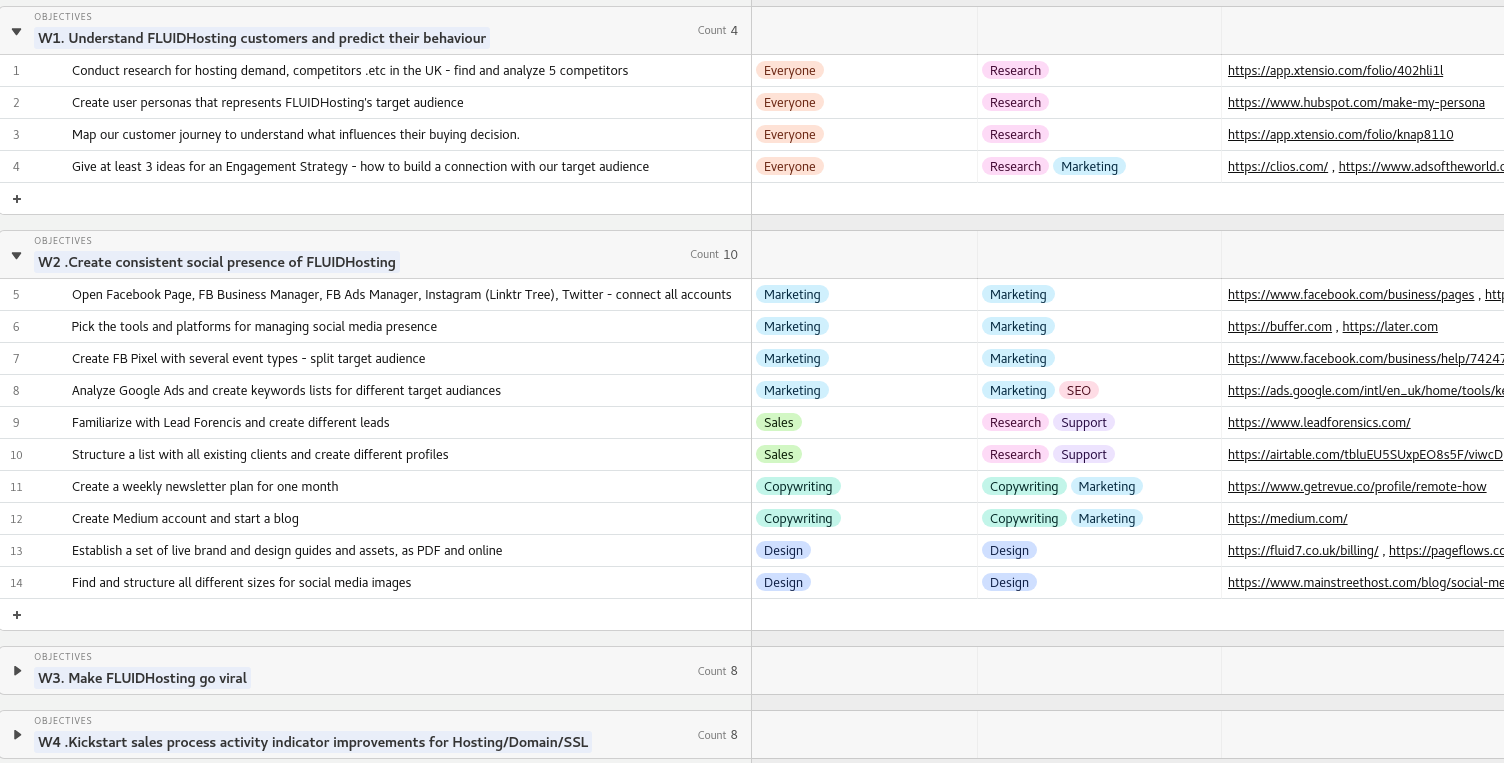Follow the facebook.com/business/help link
The height and width of the screenshot is (763, 1504).
pyautogui.click(x=1366, y=358)
